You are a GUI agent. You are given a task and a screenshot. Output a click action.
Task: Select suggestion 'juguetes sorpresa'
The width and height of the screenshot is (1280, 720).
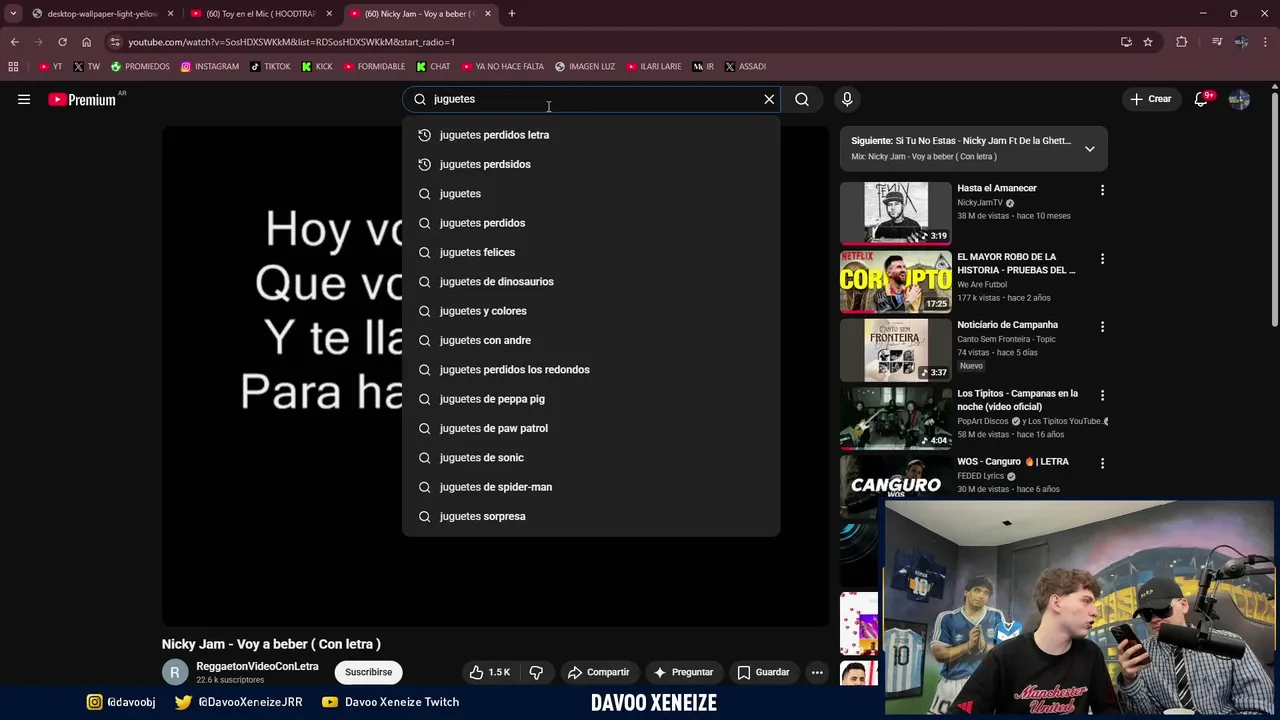click(x=591, y=516)
